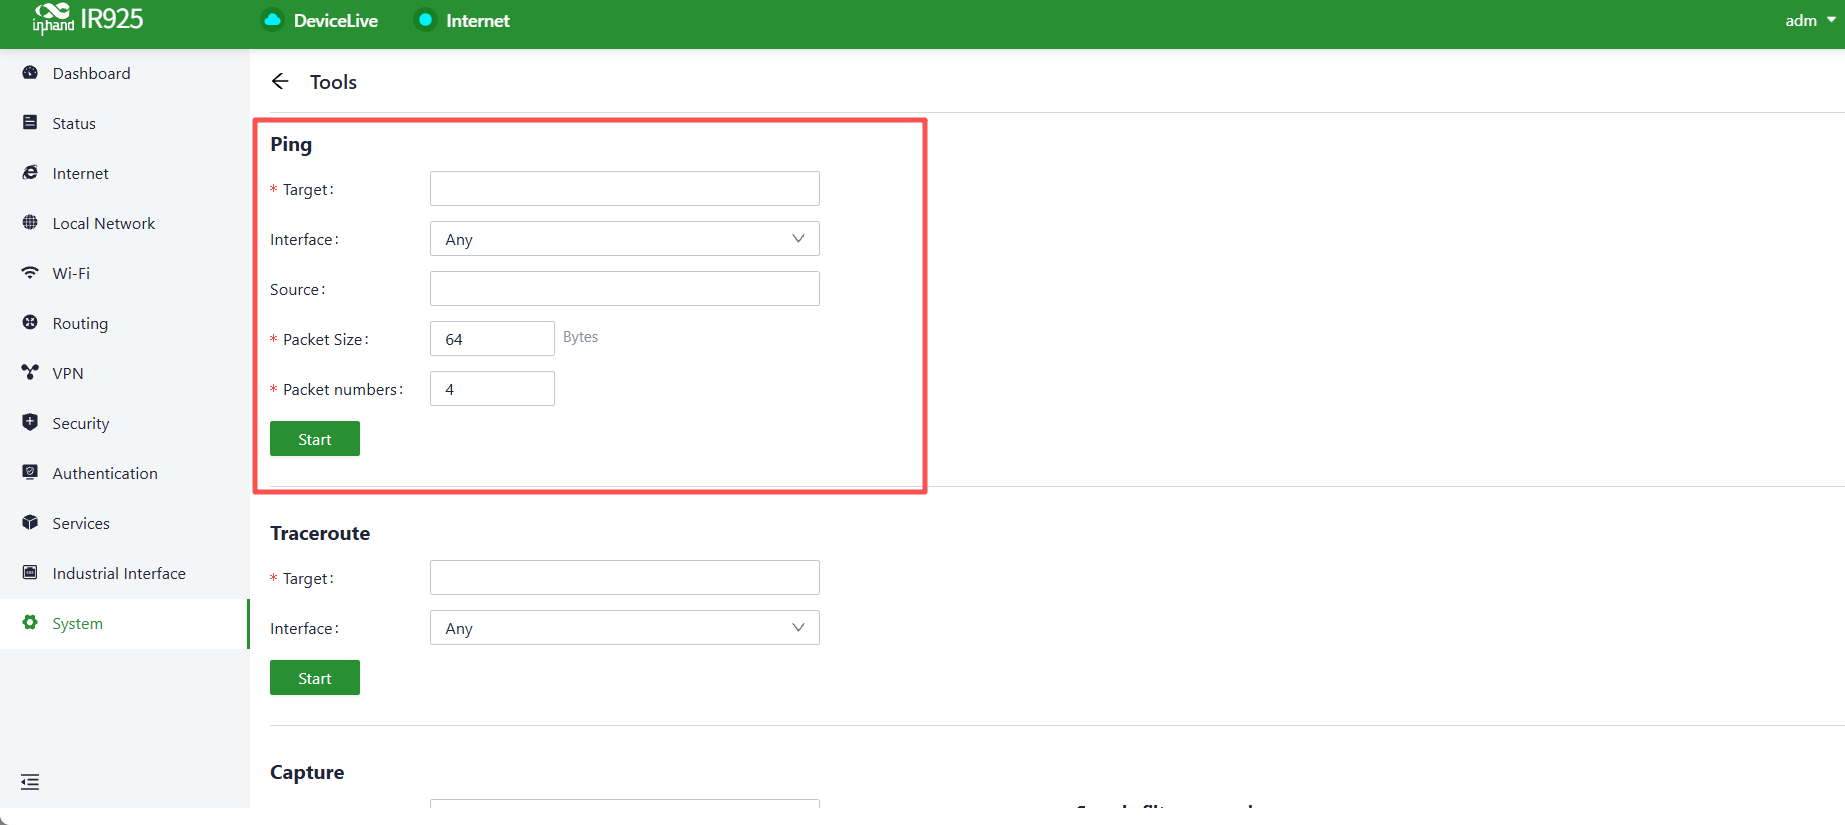Screen dimensions: 1845x825
Task: Click the Internet sidebar globe icon
Action: tap(30, 173)
